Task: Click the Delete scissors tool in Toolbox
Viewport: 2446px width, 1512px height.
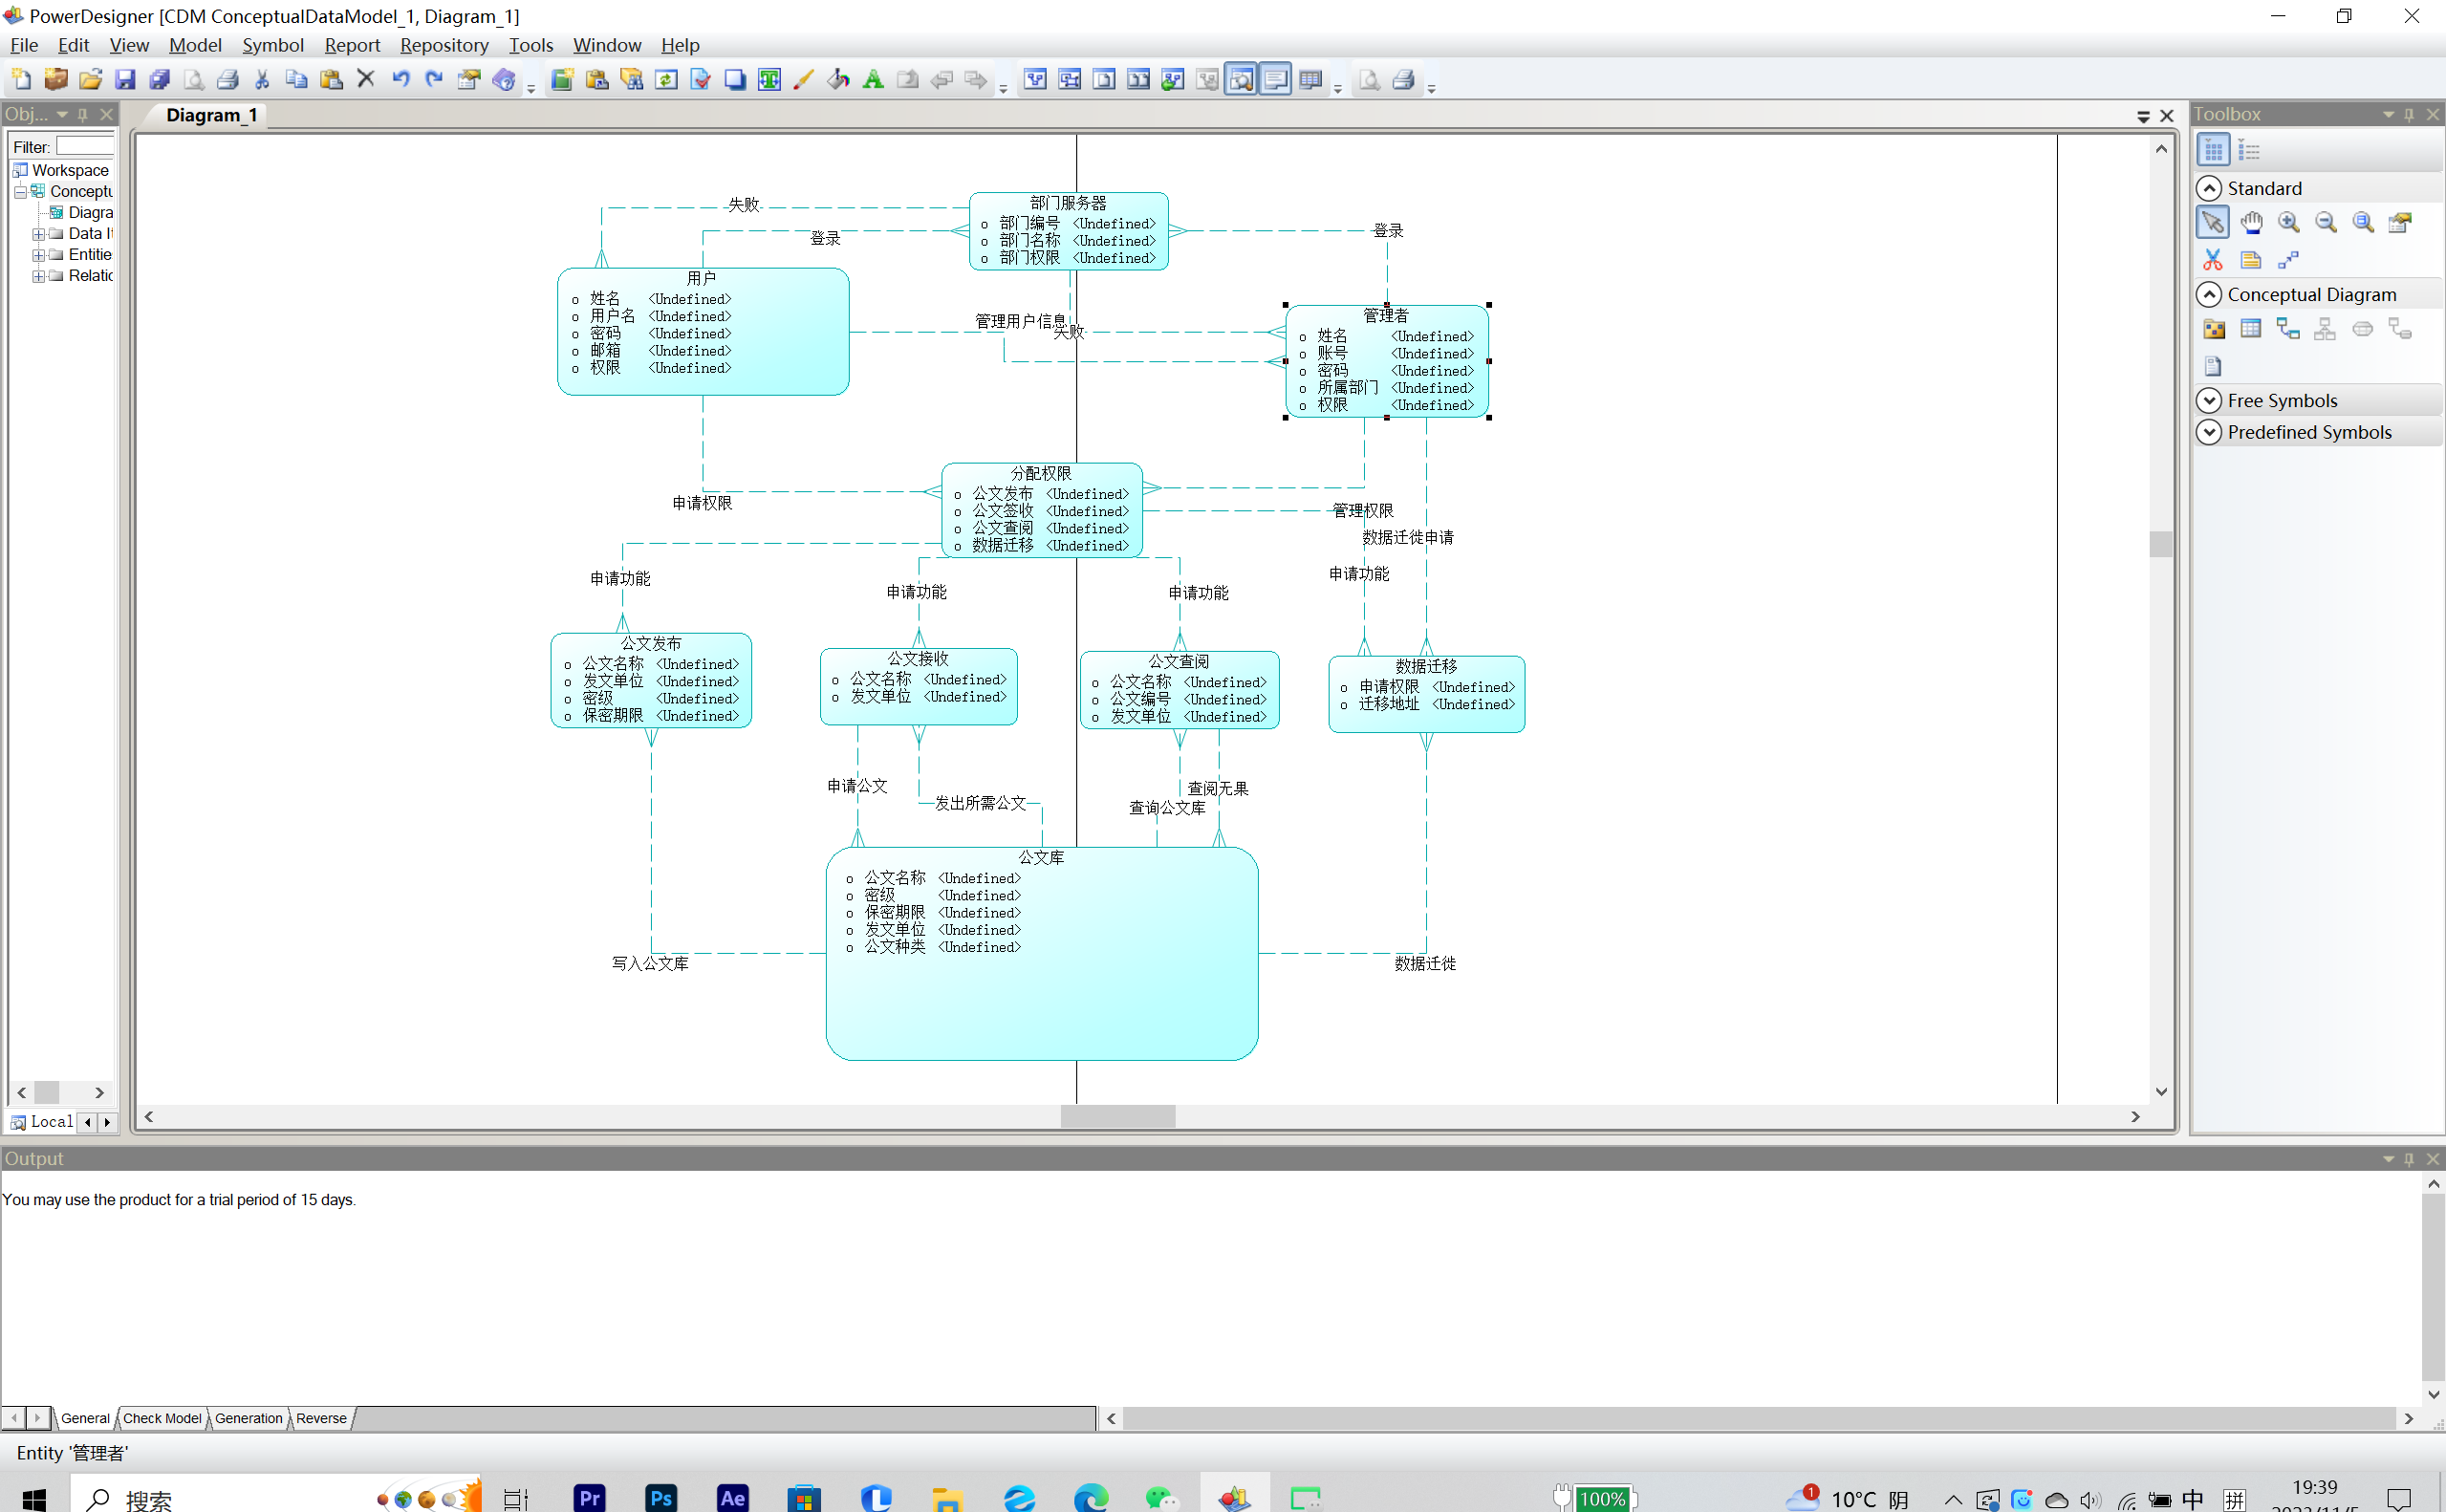Action: tap(2212, 261)
